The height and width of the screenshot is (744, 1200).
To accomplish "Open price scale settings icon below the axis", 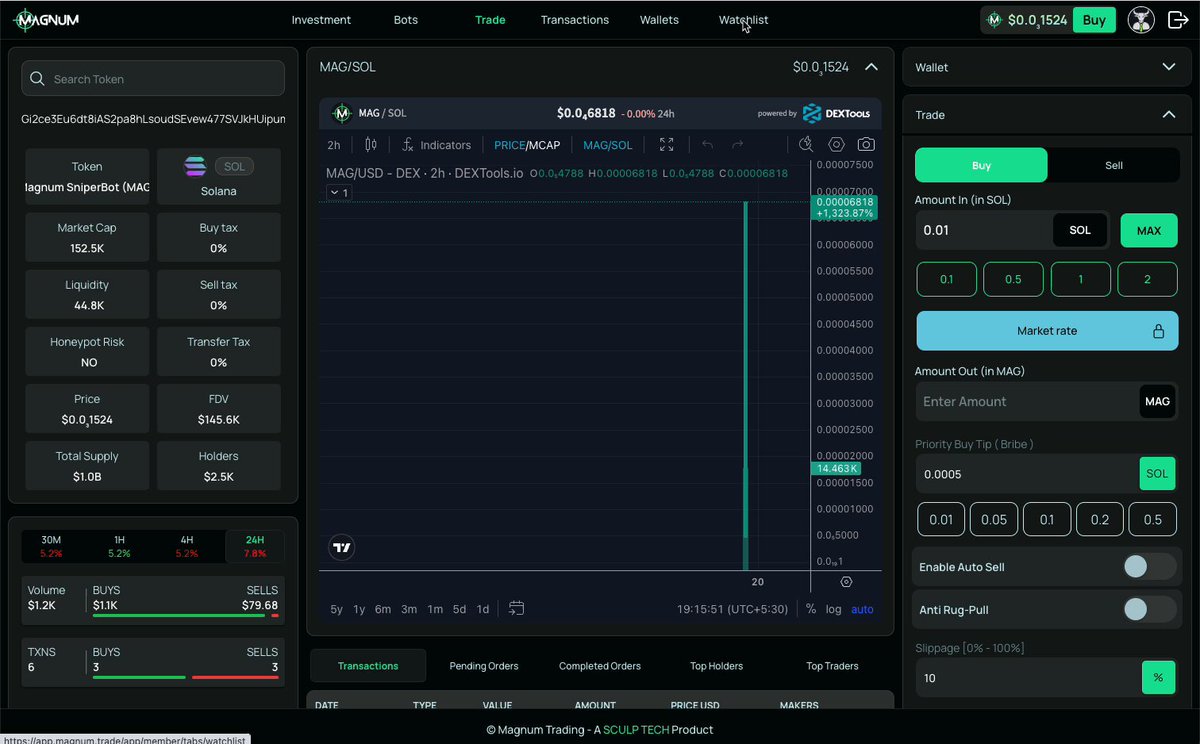I will (x=846, y=582).
